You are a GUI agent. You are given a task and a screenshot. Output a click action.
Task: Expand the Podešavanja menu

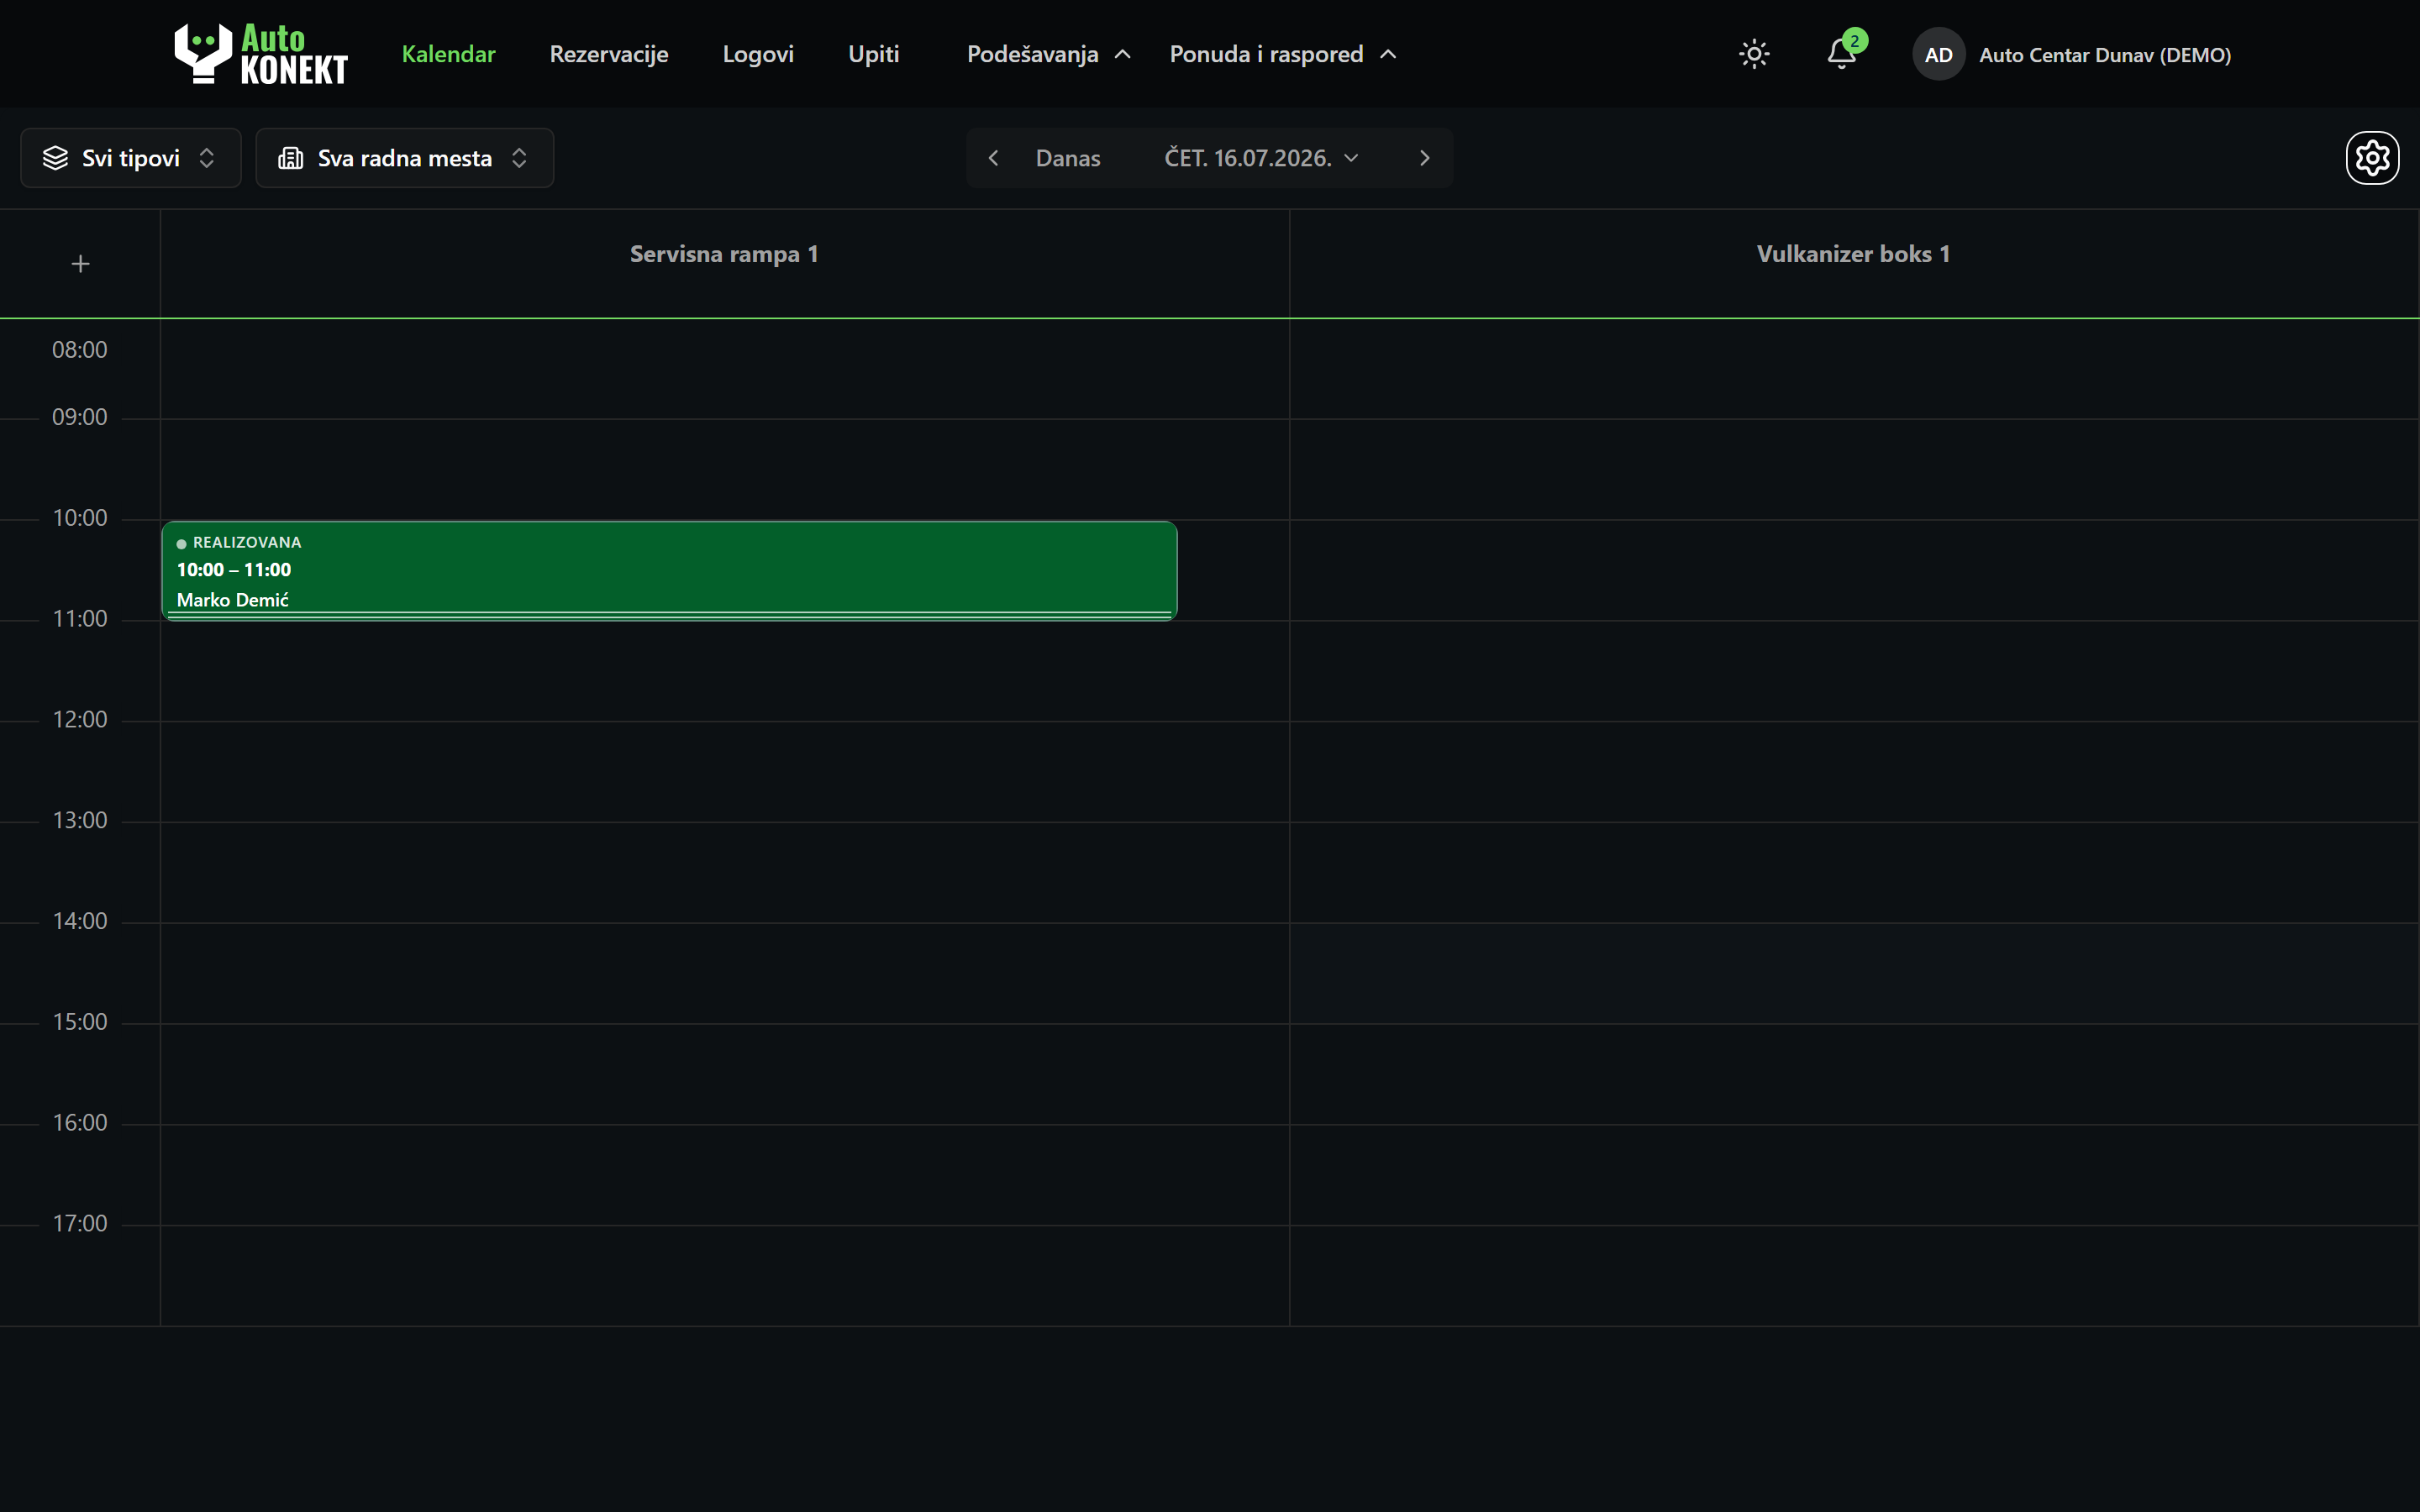[x=1048, y=54]
